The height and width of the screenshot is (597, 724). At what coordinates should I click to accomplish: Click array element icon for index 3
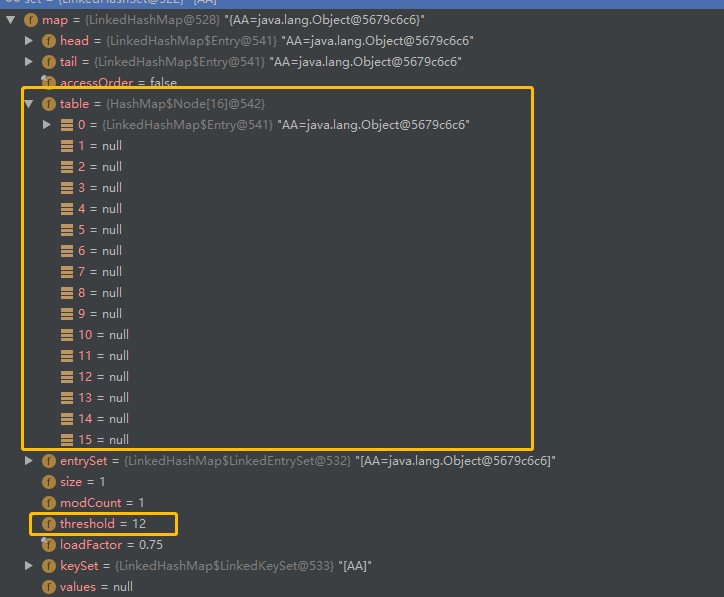(67, 188)
